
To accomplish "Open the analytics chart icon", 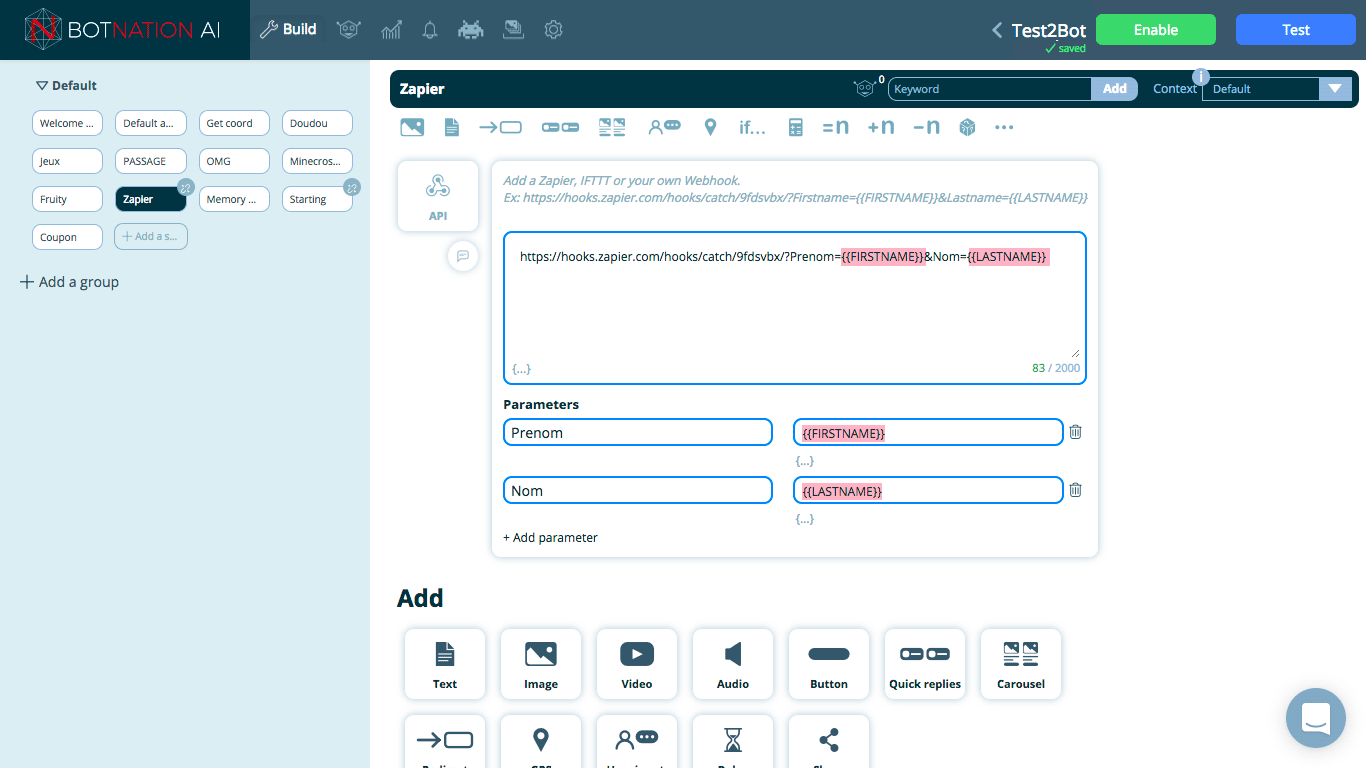I will [x=391, y=30].
